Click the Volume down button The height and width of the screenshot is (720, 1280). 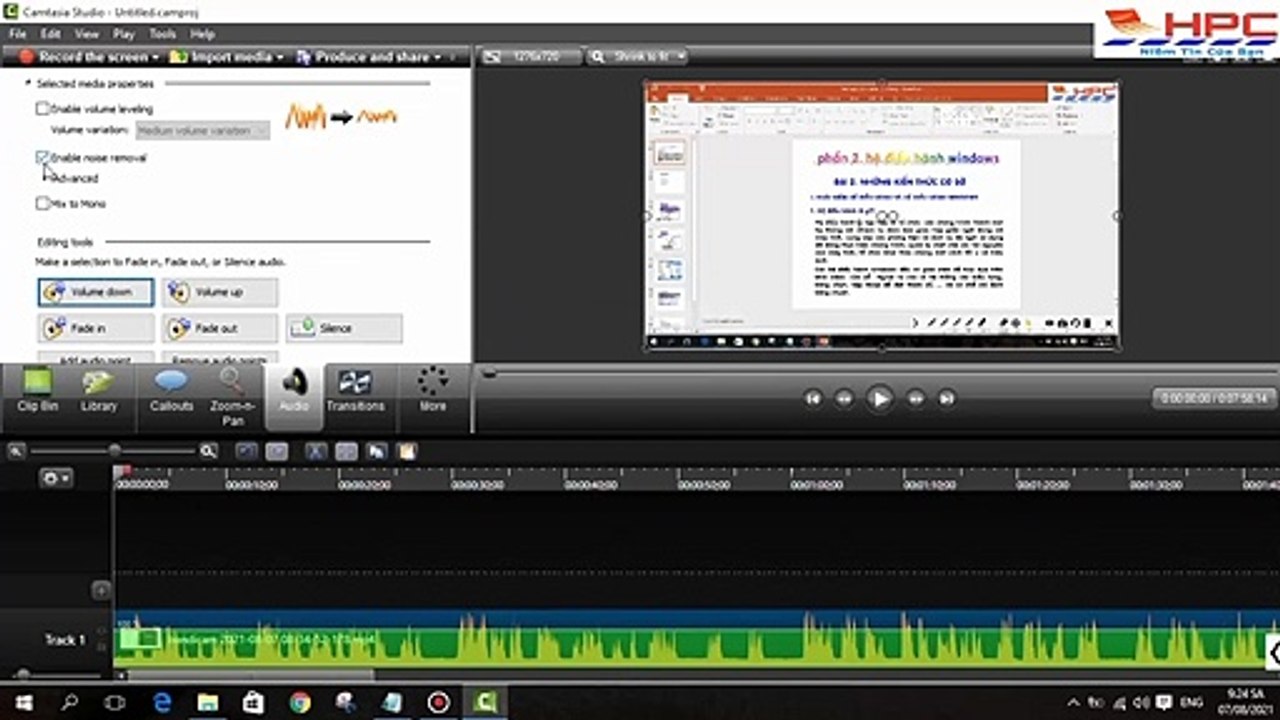(96, 292)
